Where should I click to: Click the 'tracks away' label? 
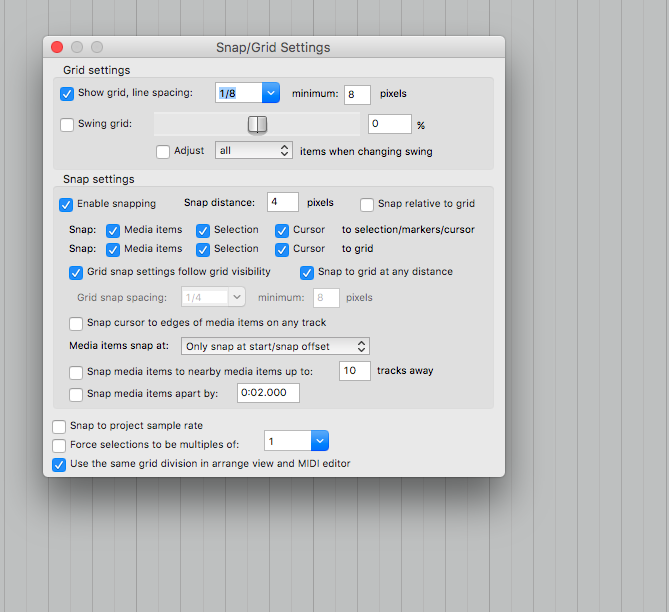(405, 371)
